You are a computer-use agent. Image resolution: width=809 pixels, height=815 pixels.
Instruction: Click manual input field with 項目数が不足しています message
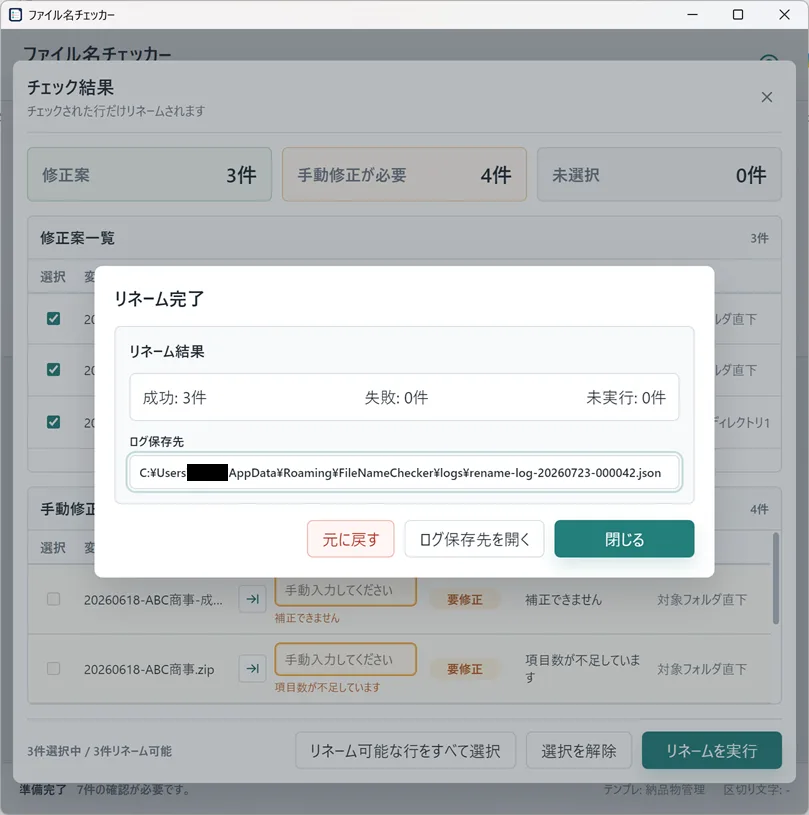pos(345,659)
